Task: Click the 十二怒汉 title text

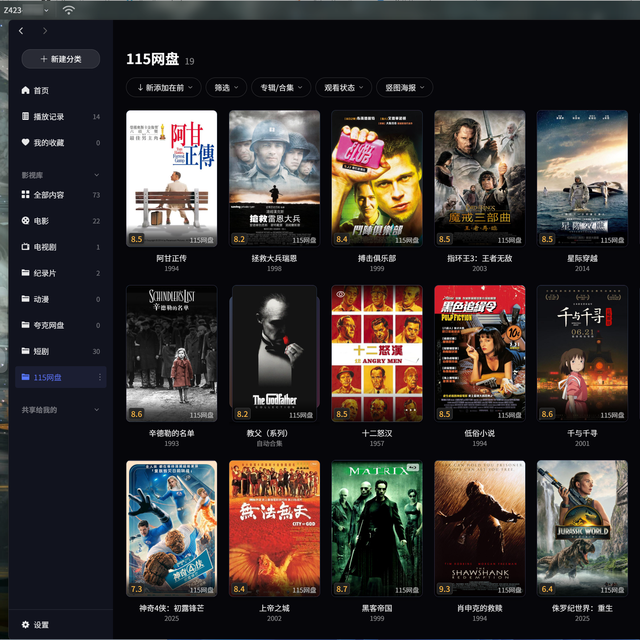Action: [x=377, y=433]
